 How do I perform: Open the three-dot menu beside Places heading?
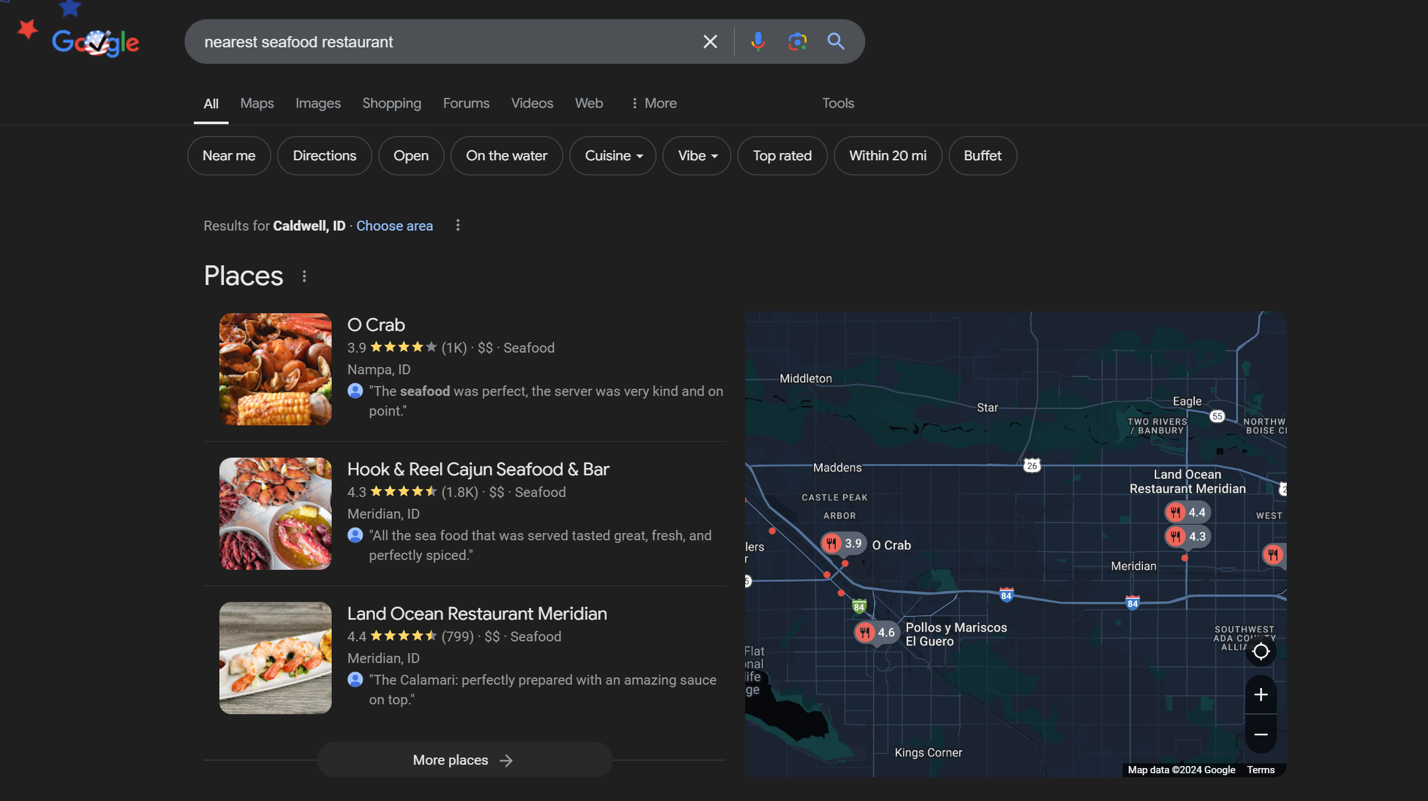pyautogui.click(x=305, y=277)
